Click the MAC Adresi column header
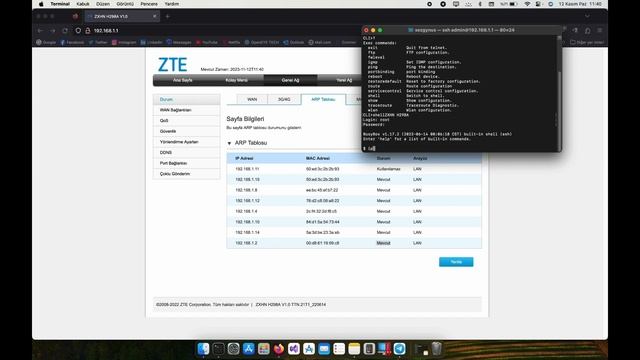Image resolution: width=640 pixels, height=360 pixels. [x=318, y=158]
